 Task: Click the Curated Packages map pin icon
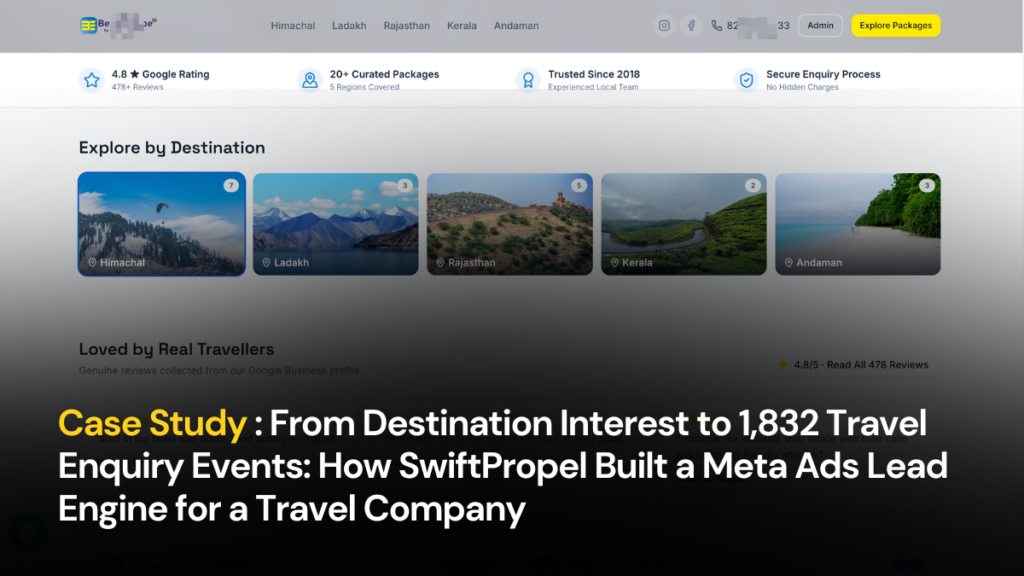pos(310,80)
